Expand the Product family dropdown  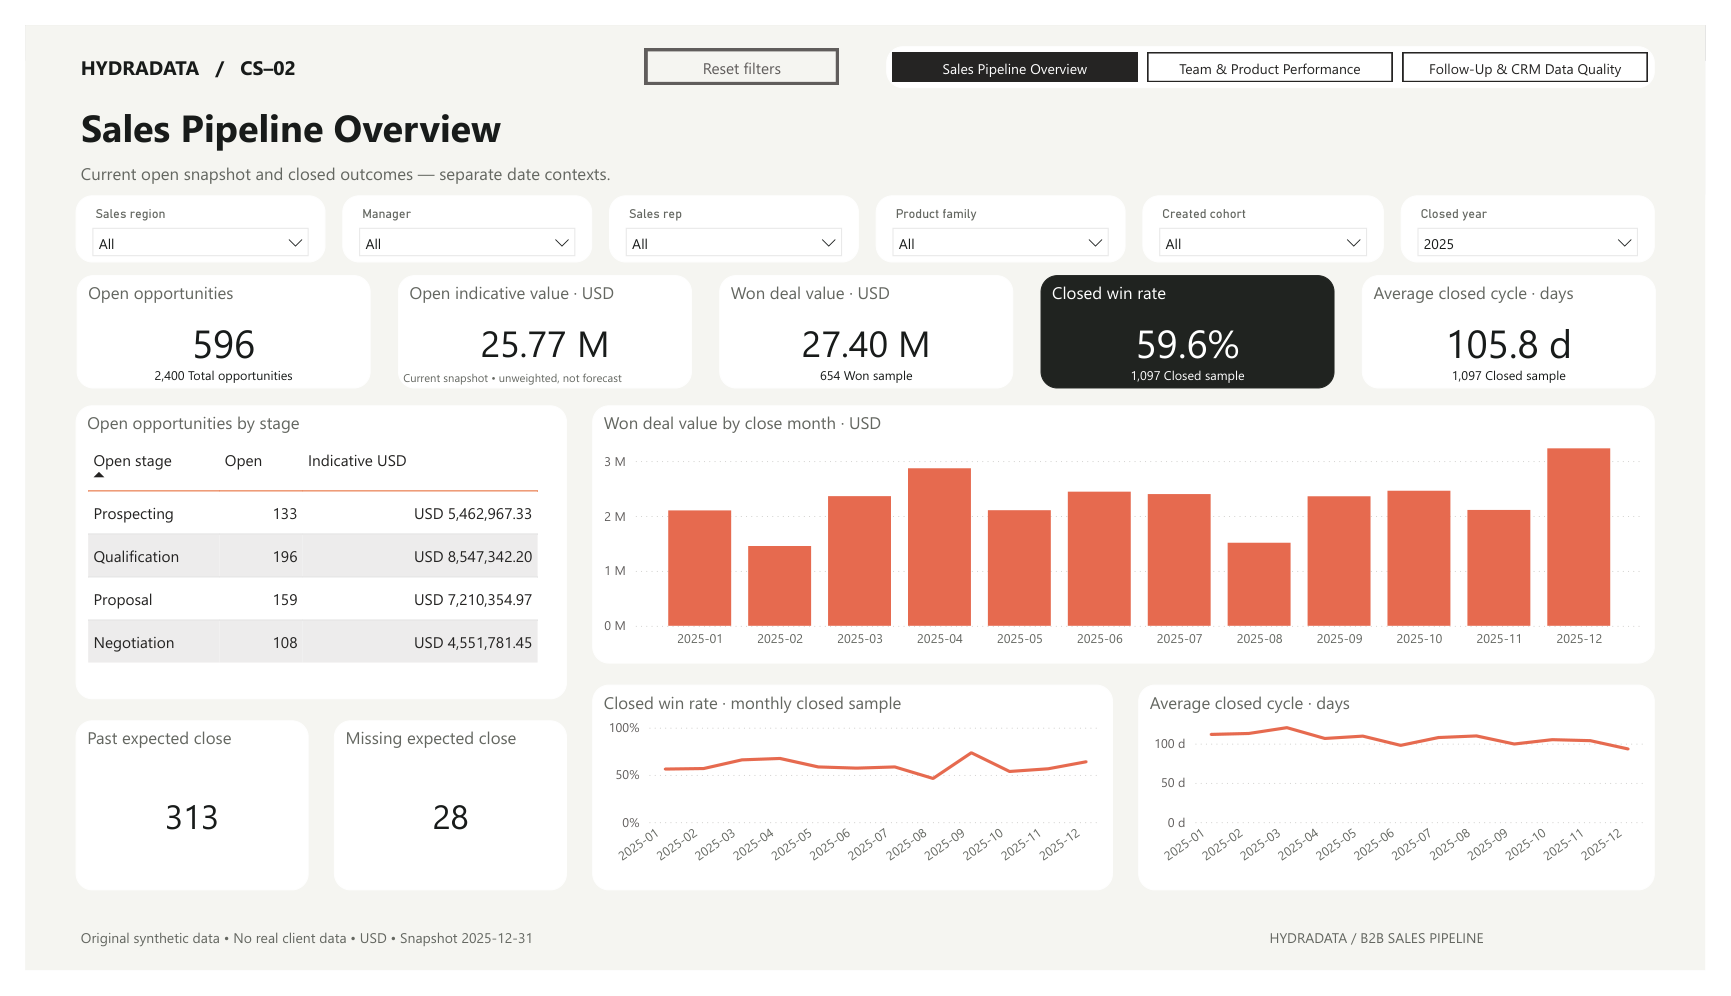(1000, 243)
